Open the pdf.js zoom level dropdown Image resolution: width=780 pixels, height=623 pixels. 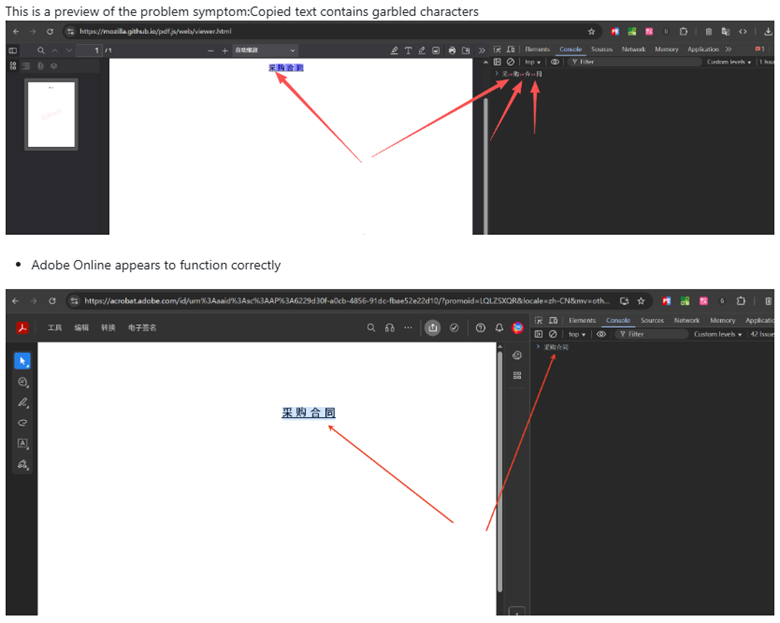[265, 50]
